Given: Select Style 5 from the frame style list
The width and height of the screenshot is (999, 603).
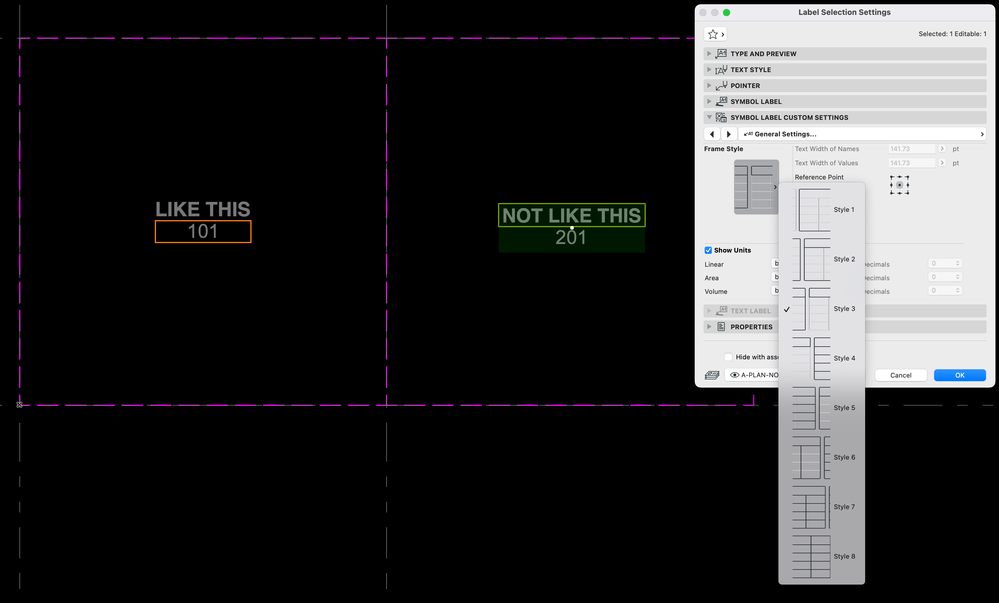Looking at the screenshot, I should [812, 407].
